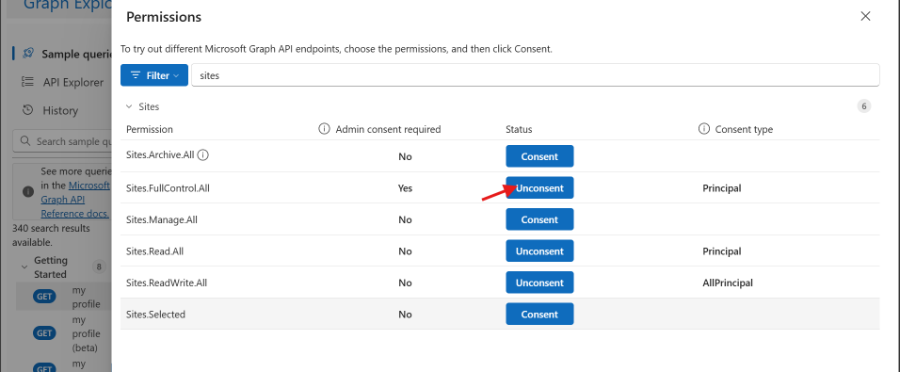900x372 pixels.
Task: Click the permissions search field containing sites
Action: coord(535,75)
